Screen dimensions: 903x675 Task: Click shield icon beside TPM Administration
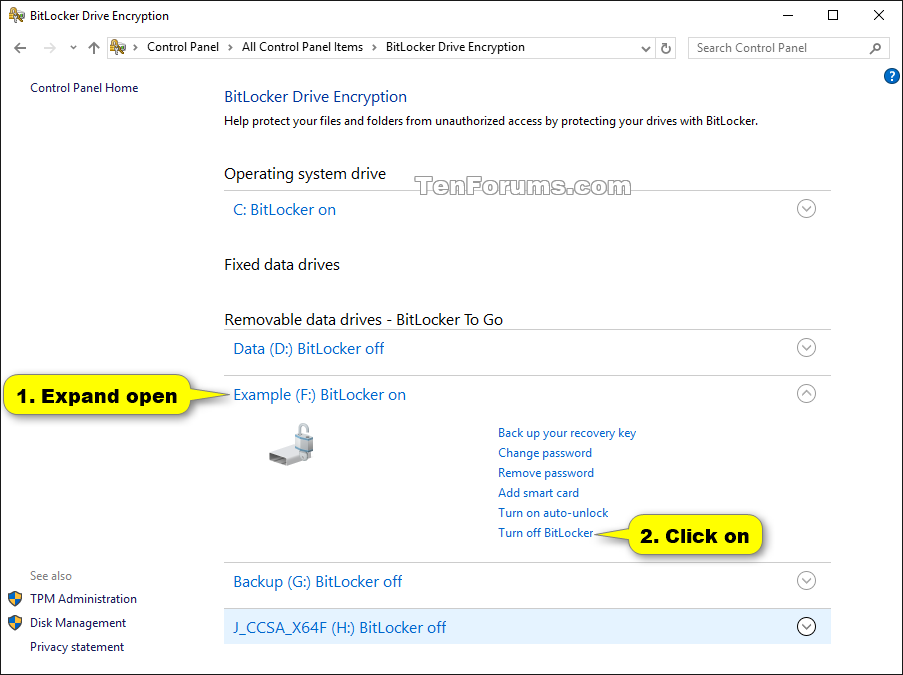[x=15, y=599]
